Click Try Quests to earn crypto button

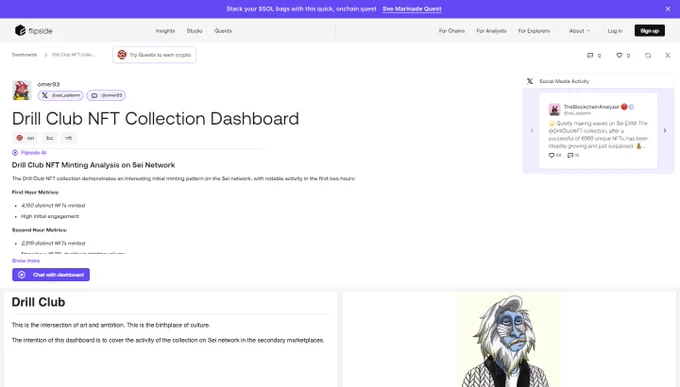tap(154, 55)
